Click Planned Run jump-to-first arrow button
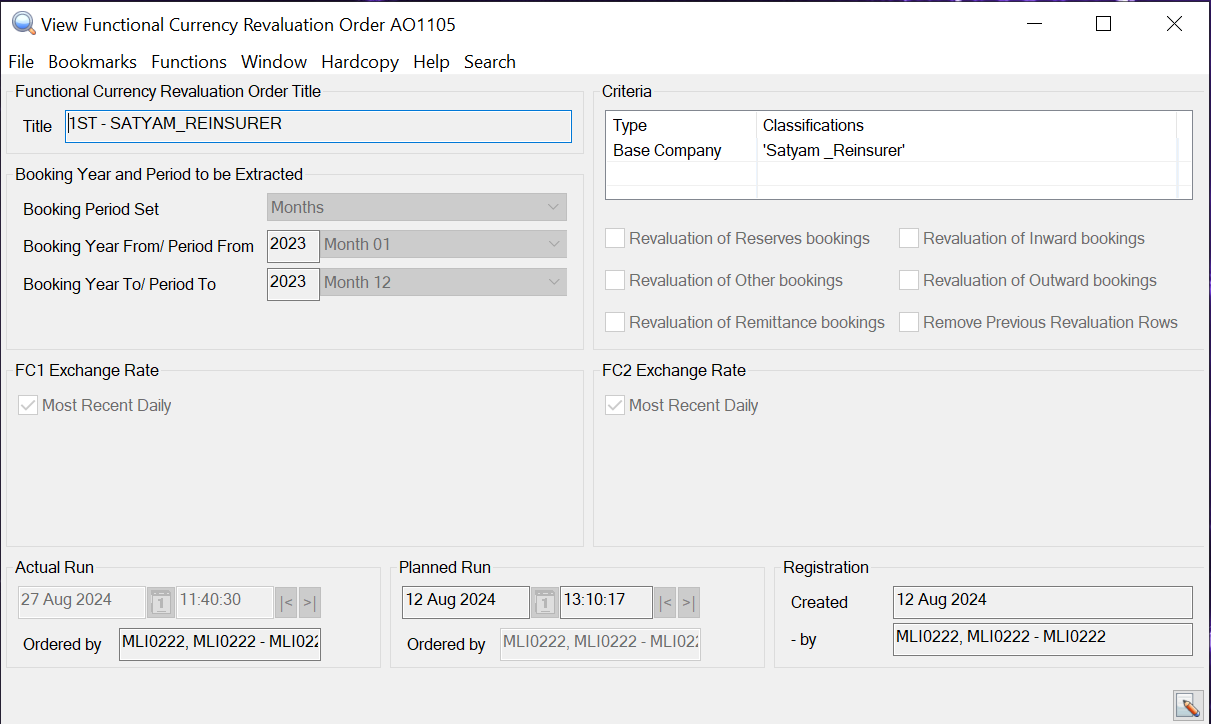 tap(665, 602)
